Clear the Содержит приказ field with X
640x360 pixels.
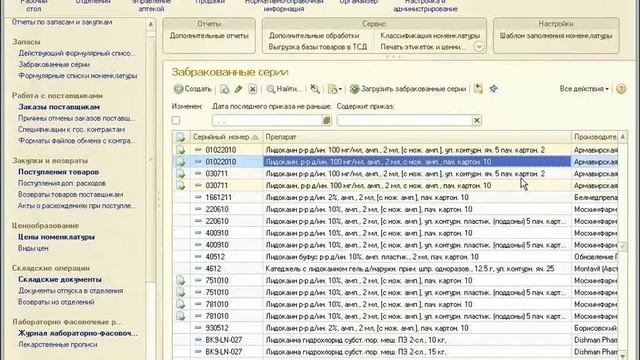[x=477, y=120]
